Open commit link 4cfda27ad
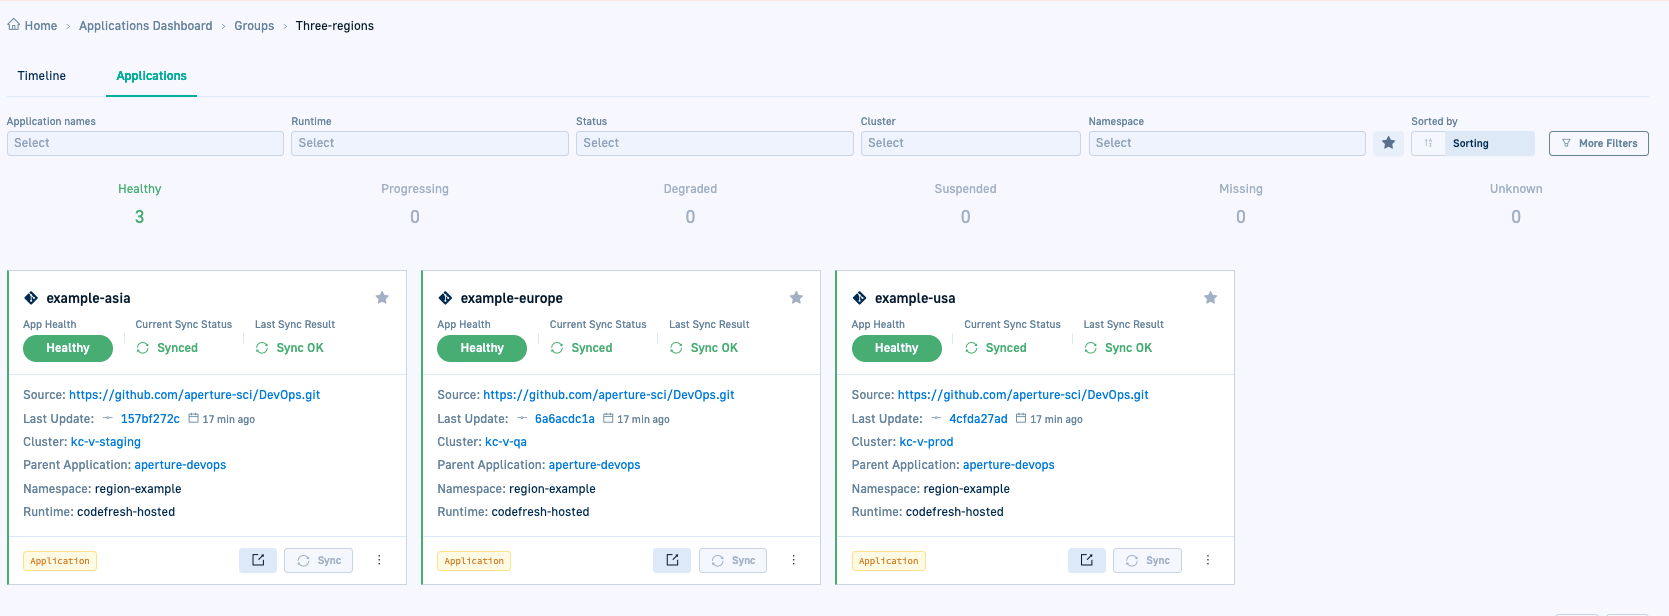 click(978, 419)
